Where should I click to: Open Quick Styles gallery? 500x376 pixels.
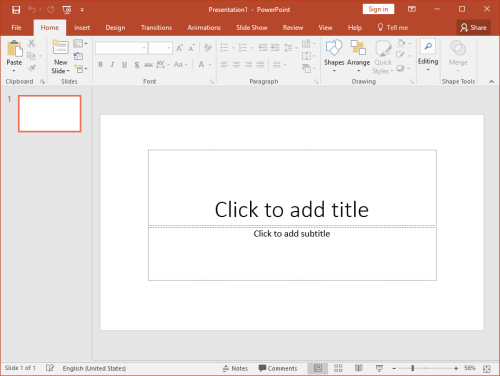coord(383,57)
